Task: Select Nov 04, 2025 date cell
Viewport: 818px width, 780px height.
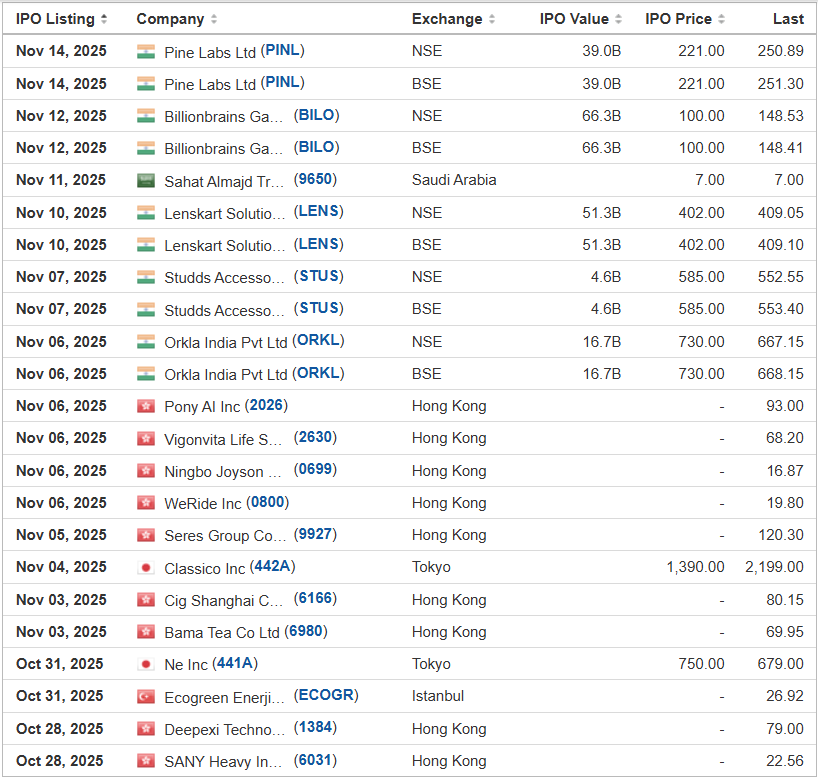Action: [x=61, y=567]
